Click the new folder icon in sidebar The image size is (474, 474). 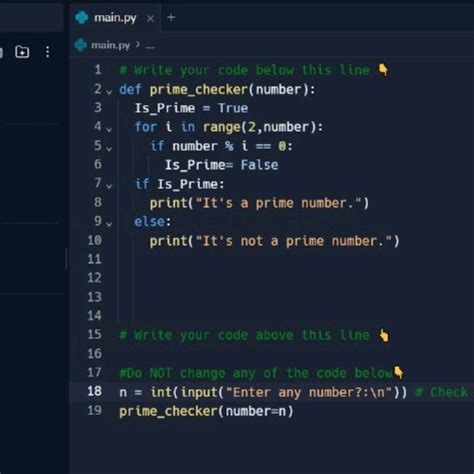click(x=22, y=52)
